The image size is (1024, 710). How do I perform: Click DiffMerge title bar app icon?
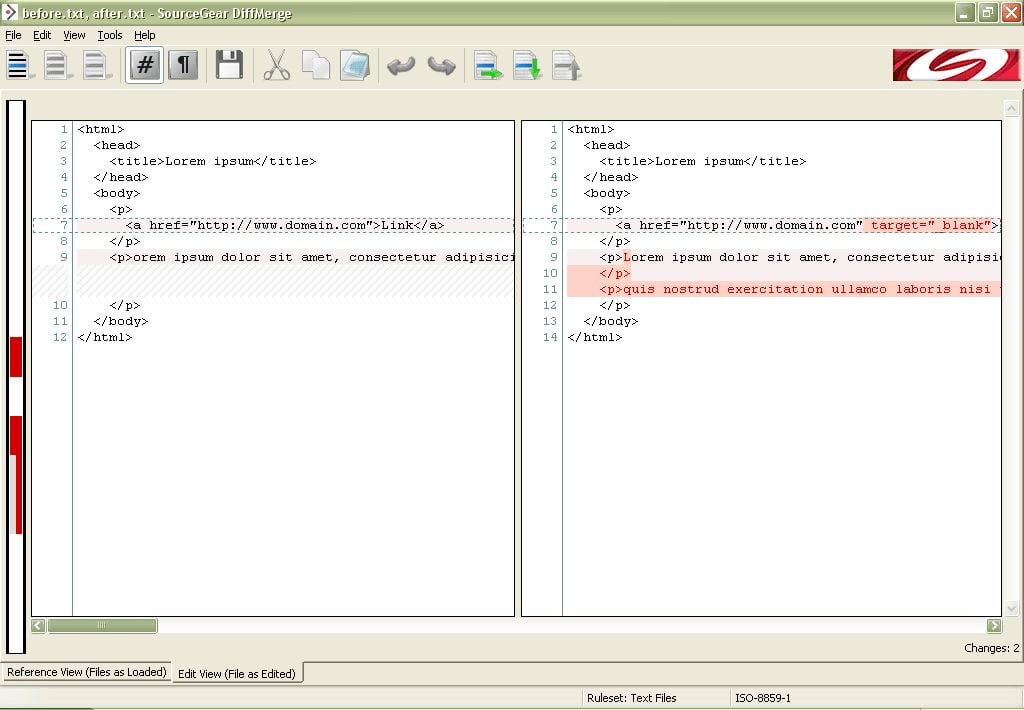(x=10, y=12)
